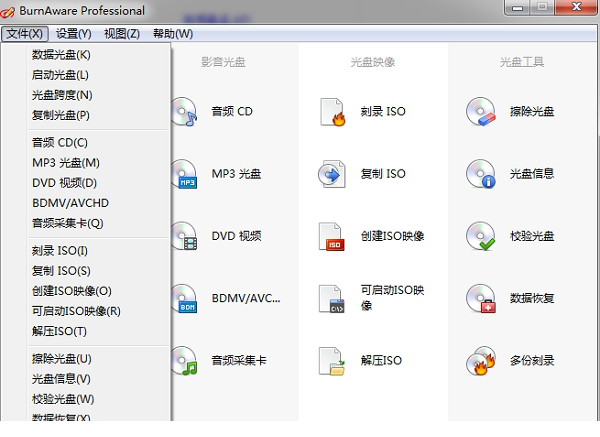Image resolution: width=600 pixels, height=437 pixels.
Task: Click the 多份刻录 label in main panel
Action: point(532,360)
